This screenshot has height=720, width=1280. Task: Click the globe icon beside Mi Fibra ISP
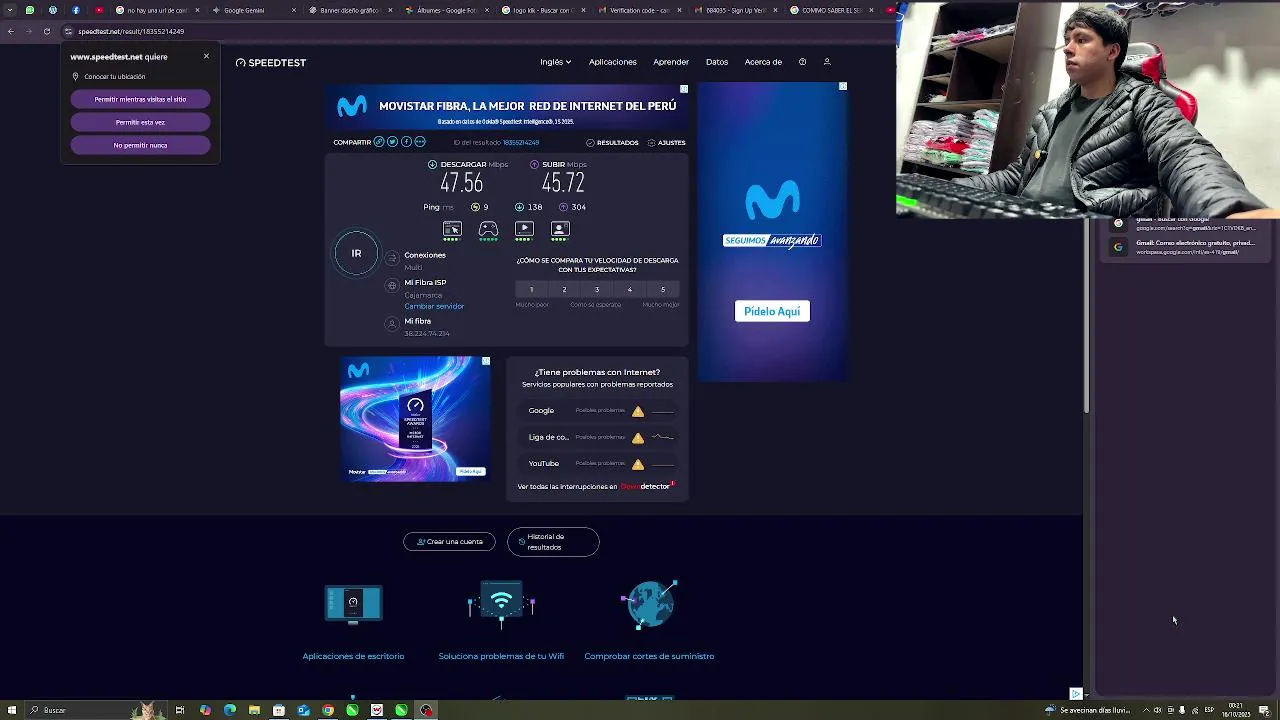[392, 286]
